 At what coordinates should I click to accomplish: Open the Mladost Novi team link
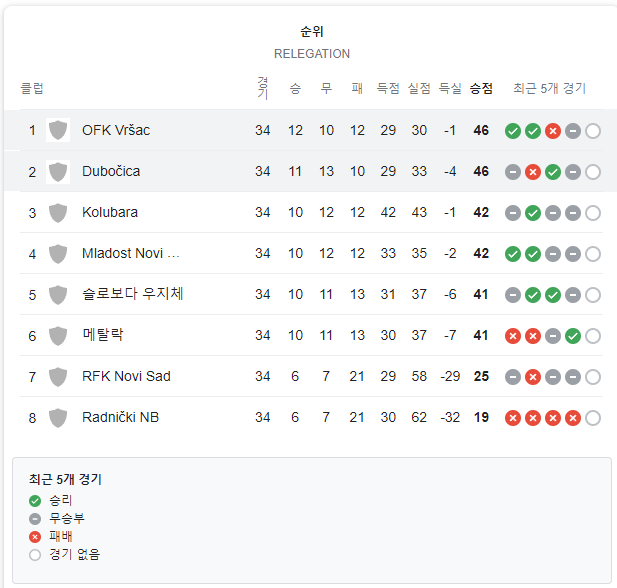pos(131,253)
